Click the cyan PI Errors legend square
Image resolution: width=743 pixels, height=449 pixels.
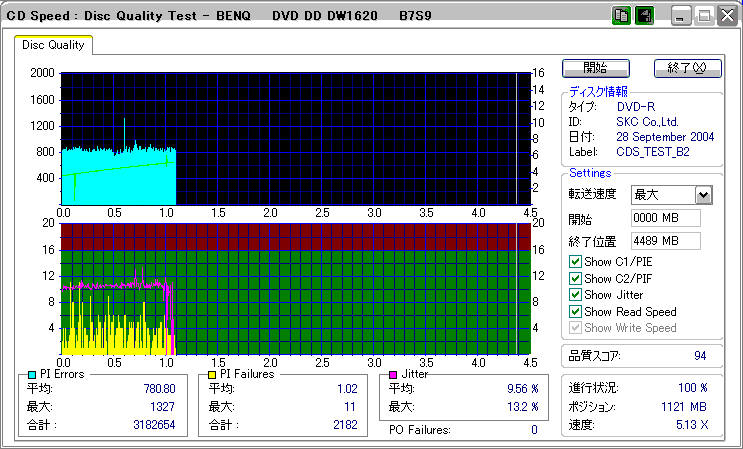(32, 374)
